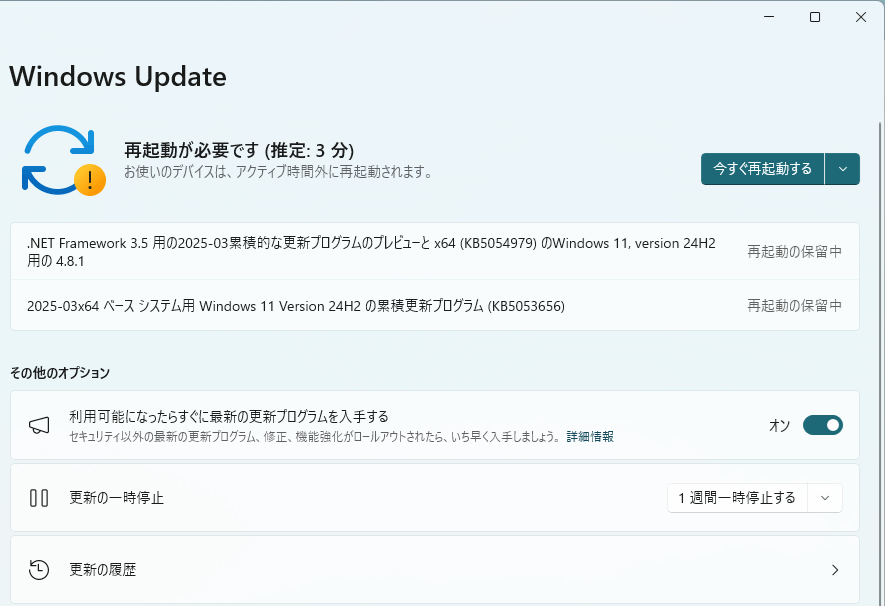Open the 詳細情報 link
This screenshot has width=885, height=606.
(x=590, y=437)
